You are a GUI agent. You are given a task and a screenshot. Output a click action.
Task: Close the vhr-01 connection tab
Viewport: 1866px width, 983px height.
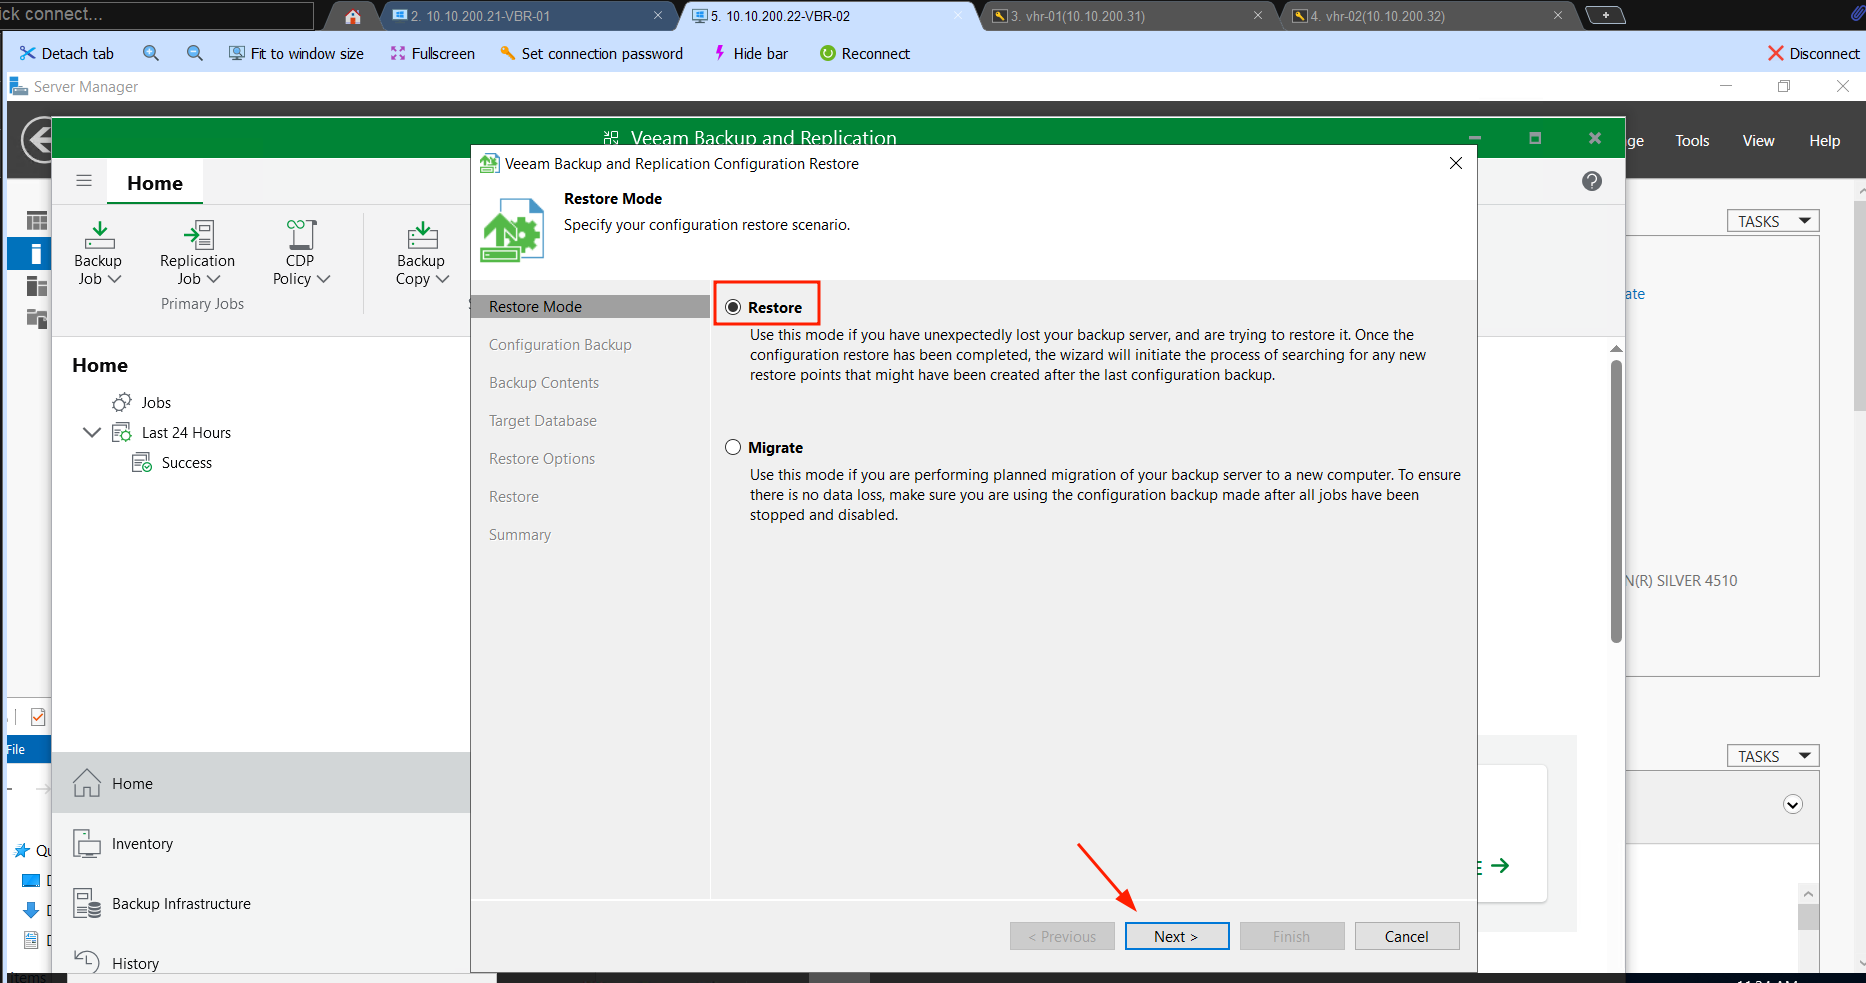tap(1258, 15)
